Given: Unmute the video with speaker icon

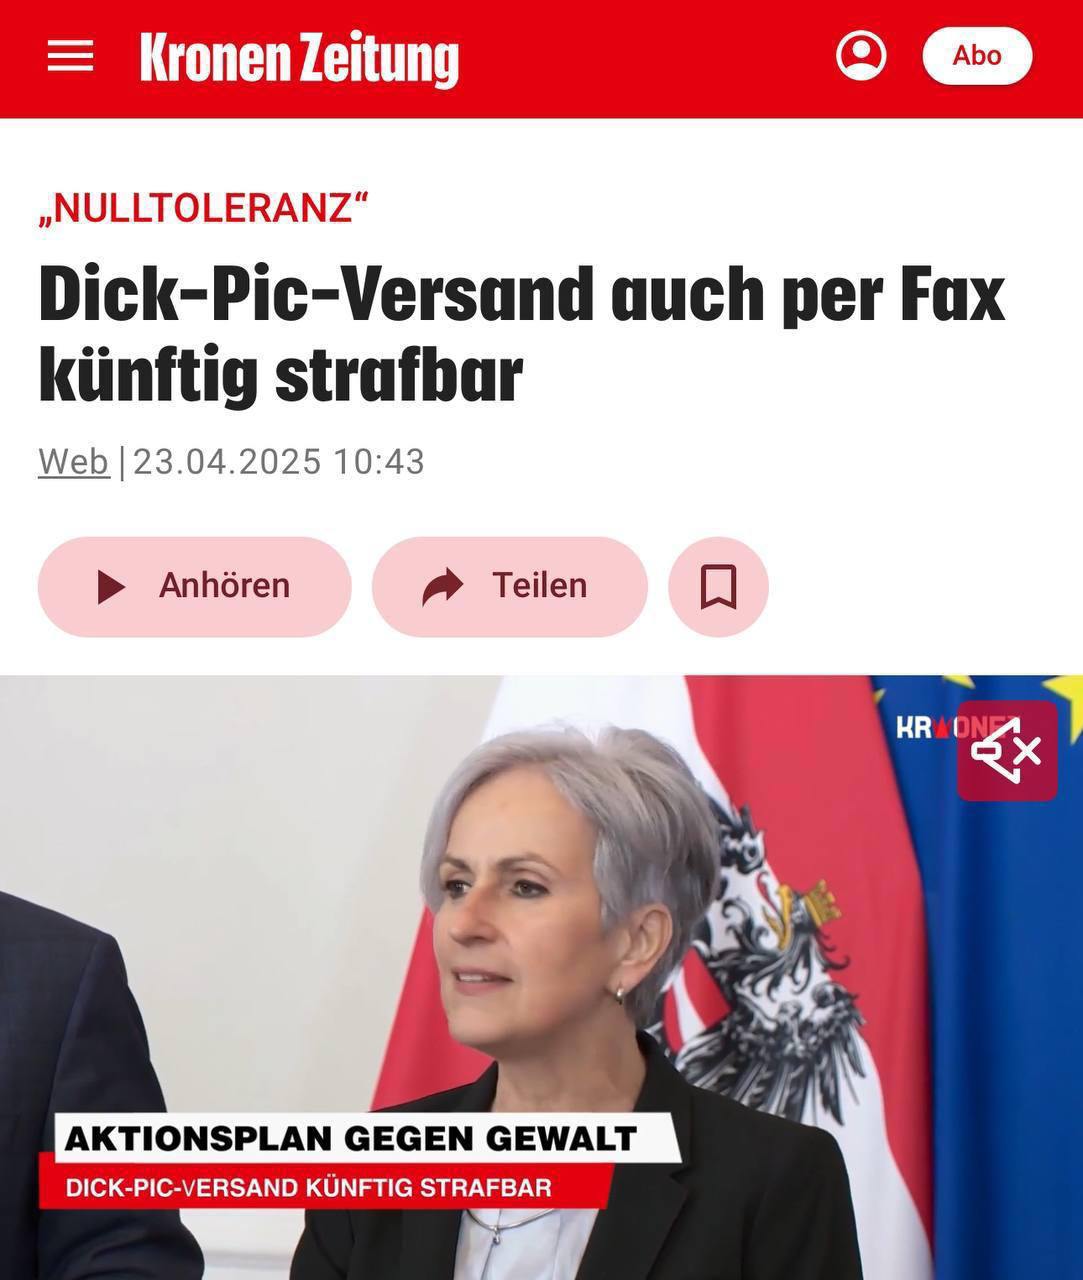Looking at the screenshot, I should point(1007,751).
